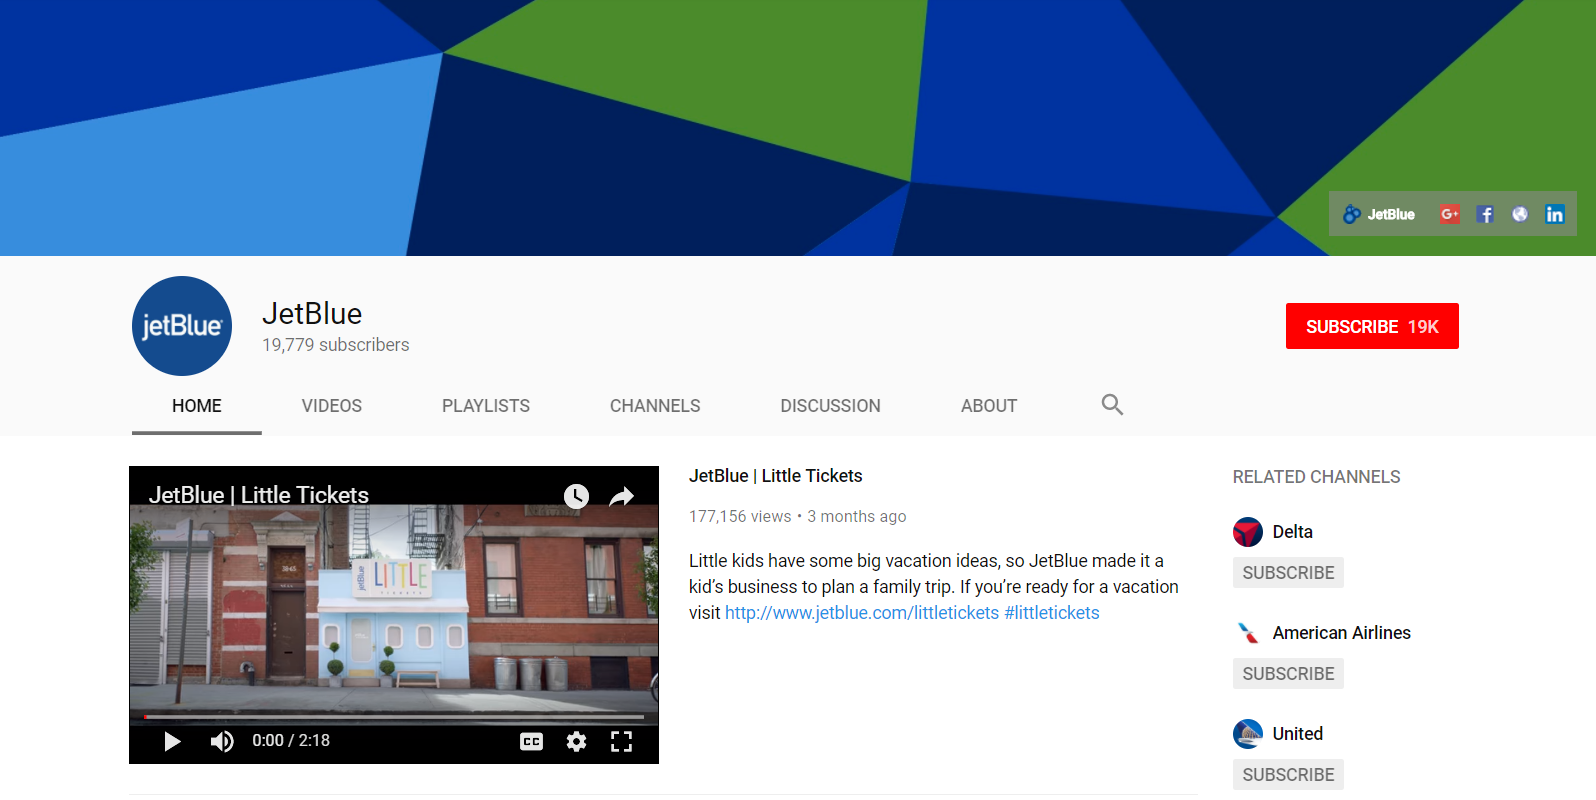Open the Facebook banner icon
1596x800 pixels.
point(1485,214)
